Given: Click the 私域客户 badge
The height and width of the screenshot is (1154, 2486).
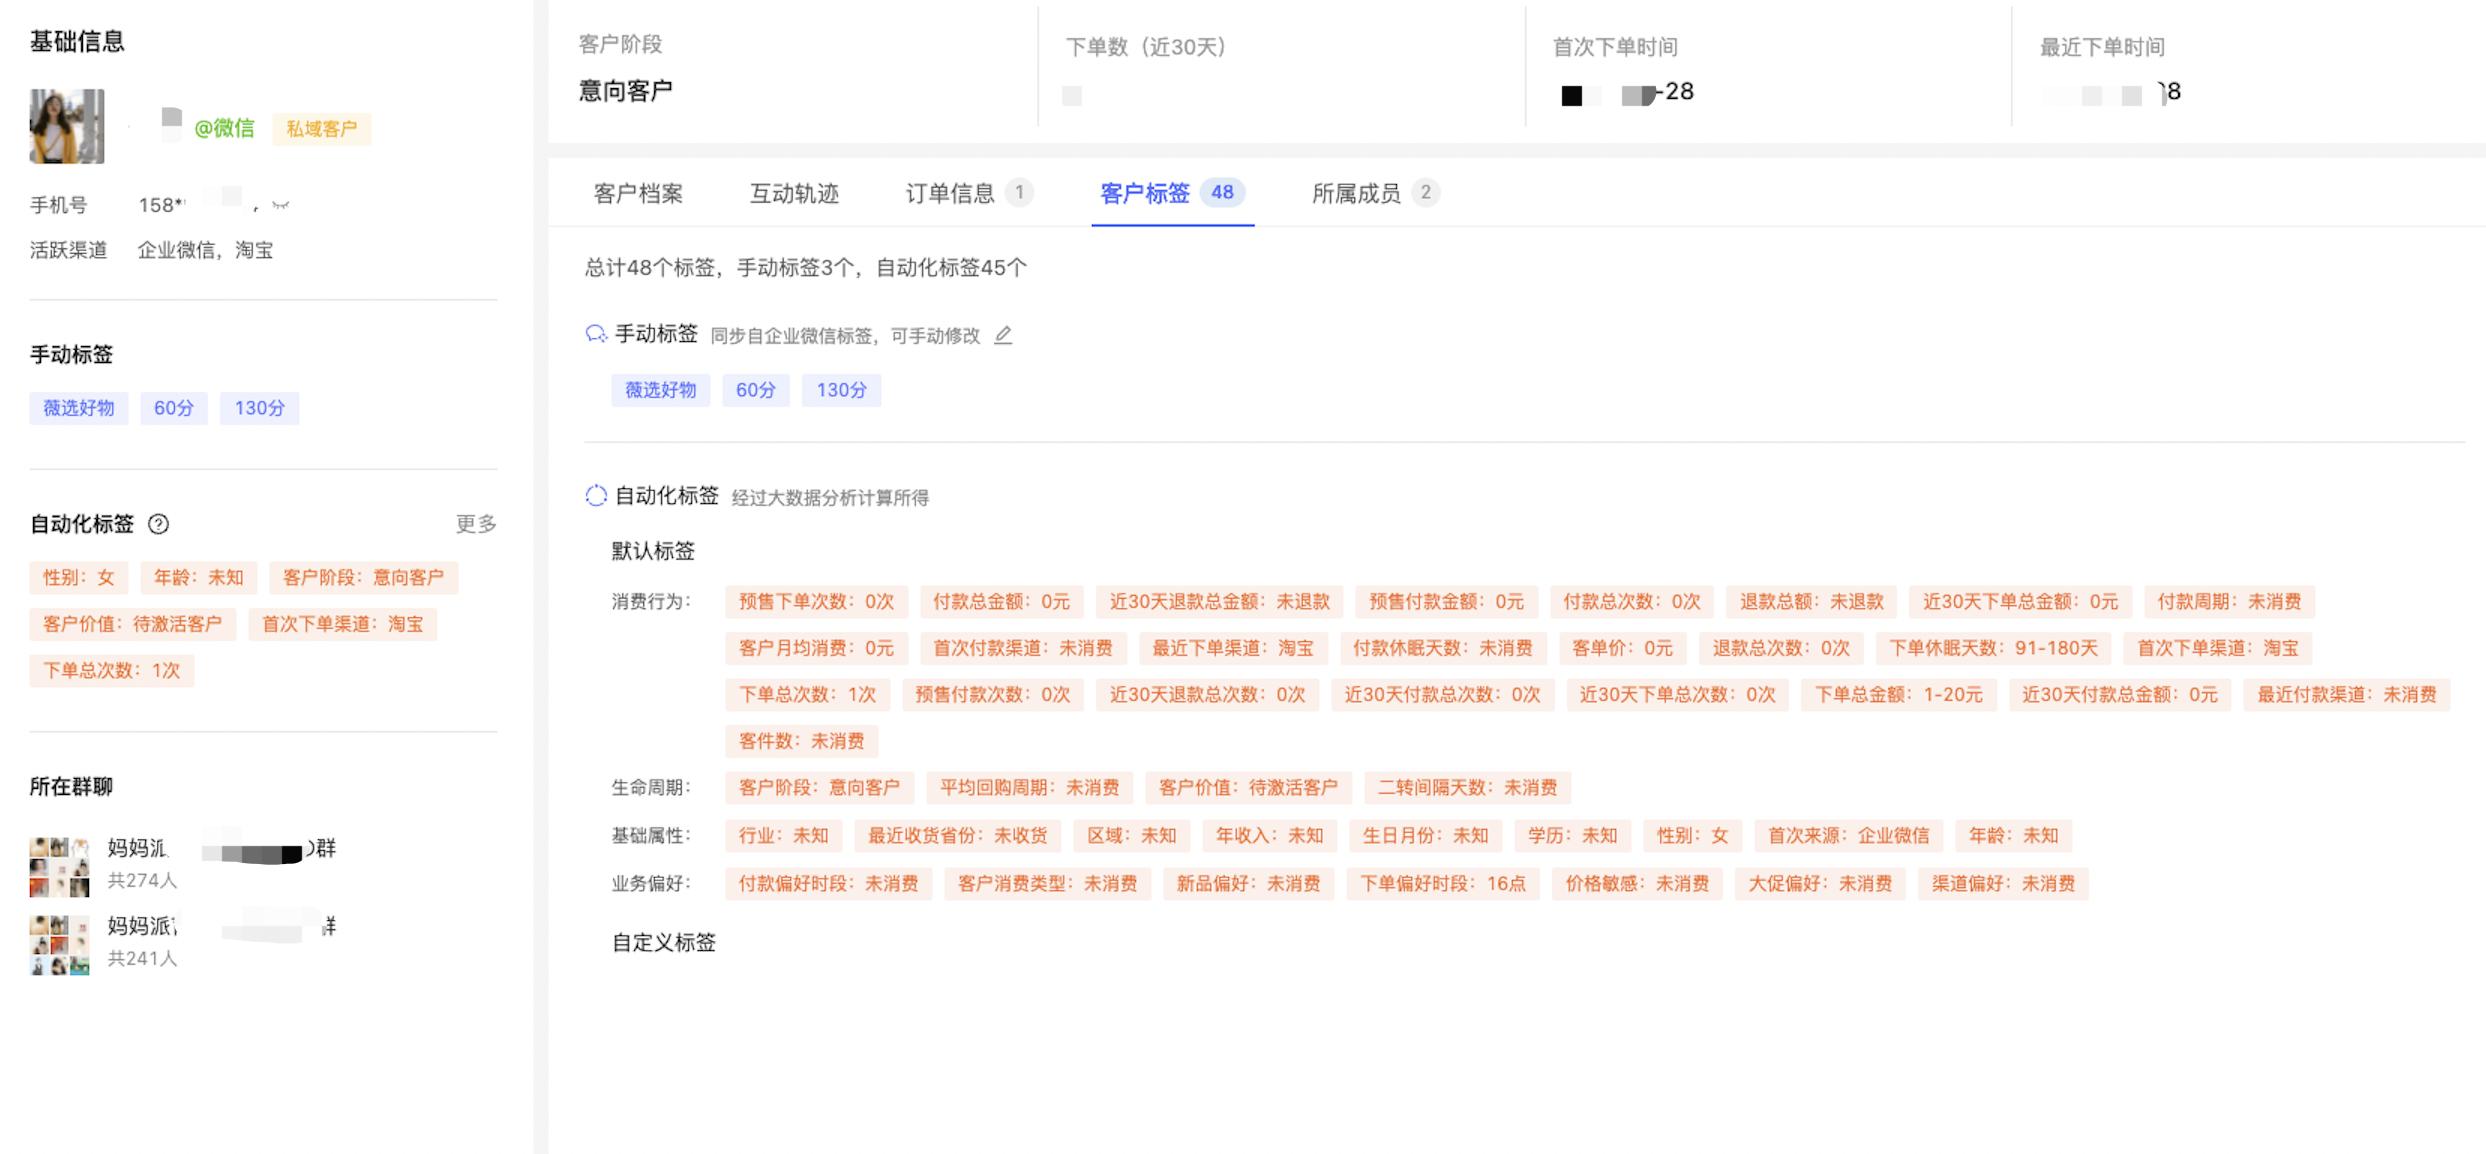Looking at the screenshot, I should coord(321,130).
